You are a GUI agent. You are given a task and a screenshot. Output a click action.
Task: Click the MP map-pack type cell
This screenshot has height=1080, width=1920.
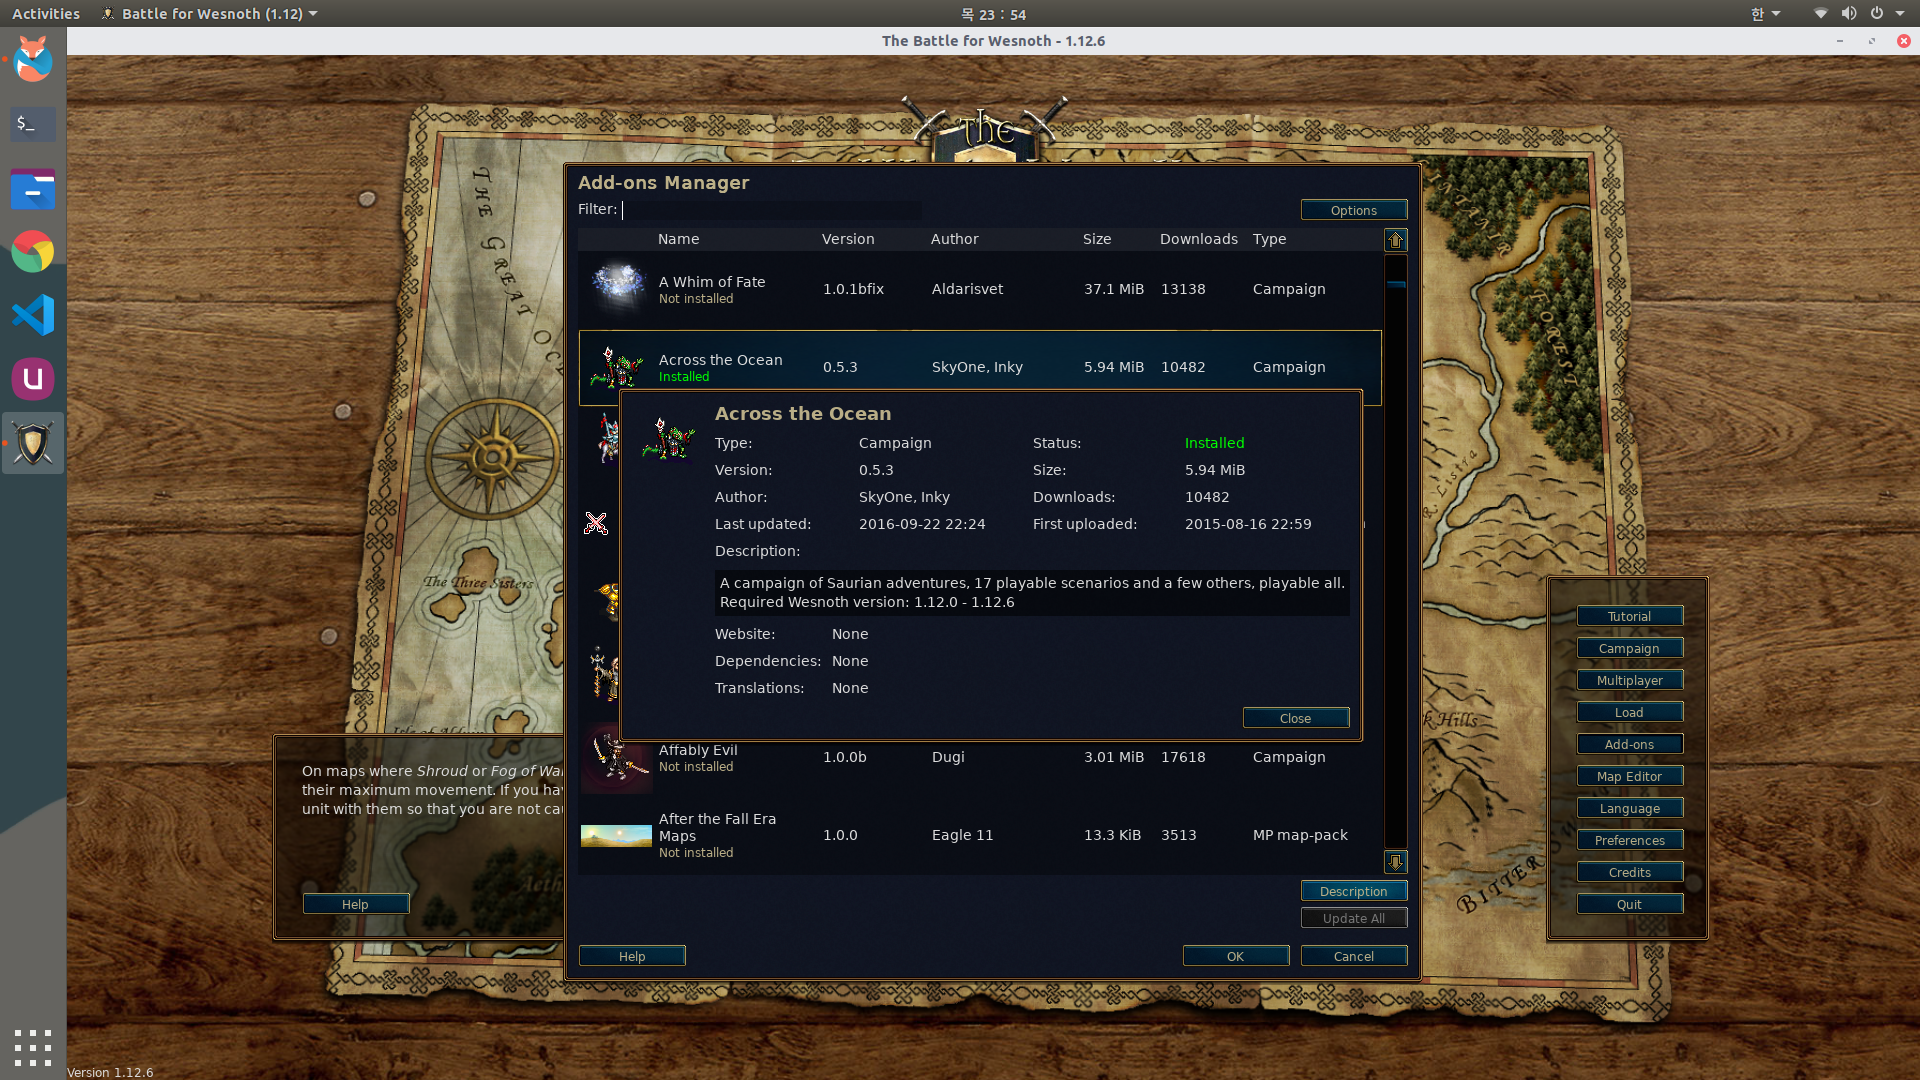tap(1300, 835)
